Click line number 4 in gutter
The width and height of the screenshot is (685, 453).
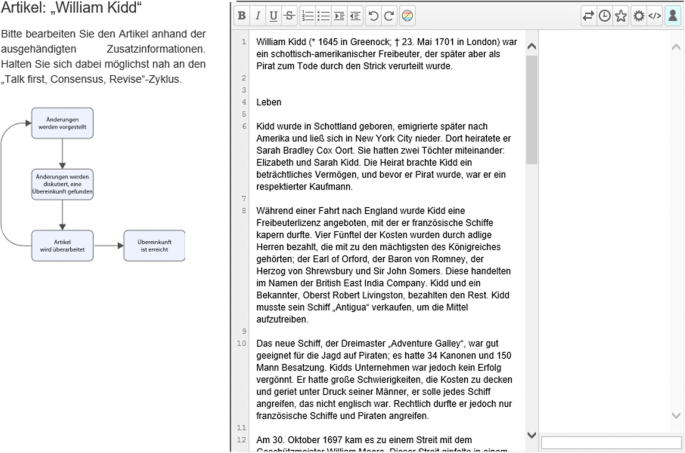(244, 102)
